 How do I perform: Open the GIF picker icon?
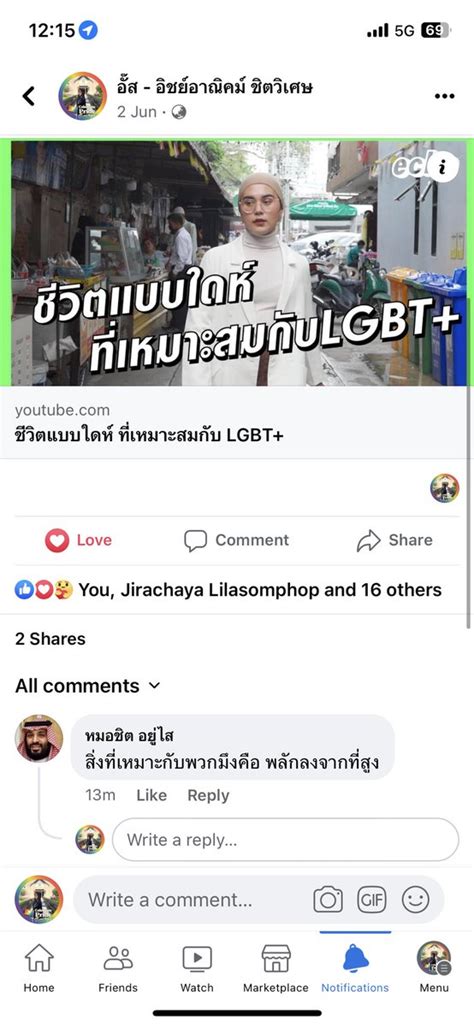tap(371, 900)
